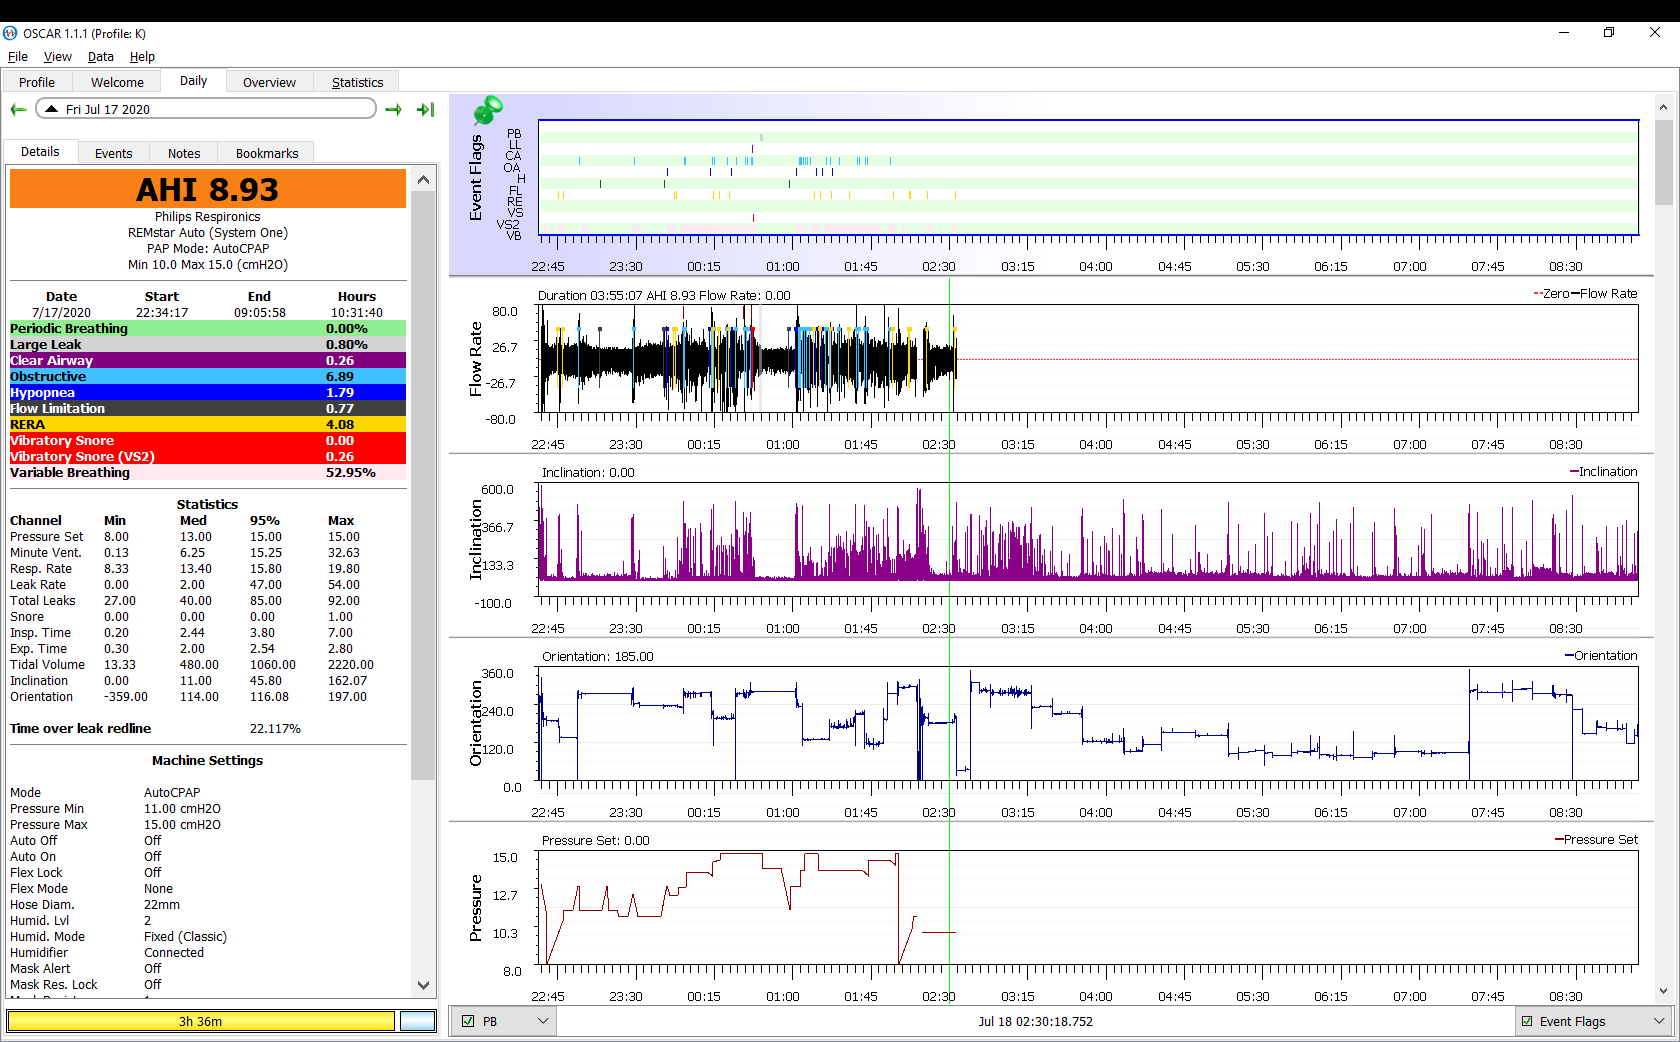The width and height of the screenshot is (1680, 1042).
Task: Click the Vibratory Snore (VS2) row
Action: point(208,456)
